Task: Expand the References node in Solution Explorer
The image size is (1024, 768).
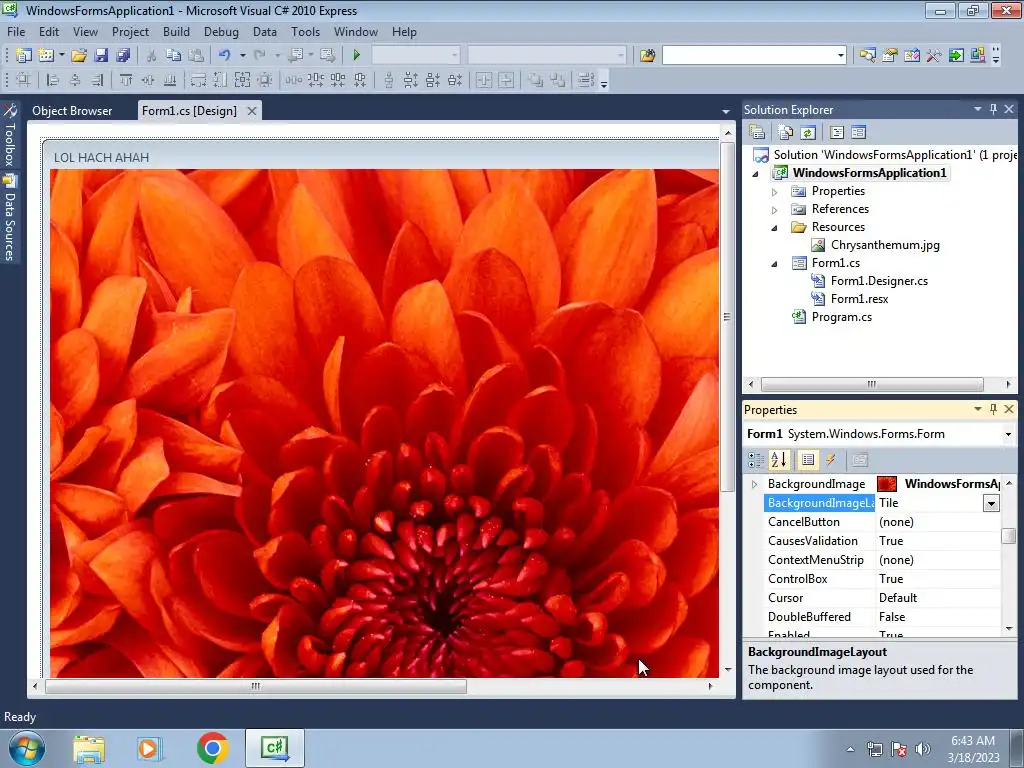Action: click(x=775, y=210)
